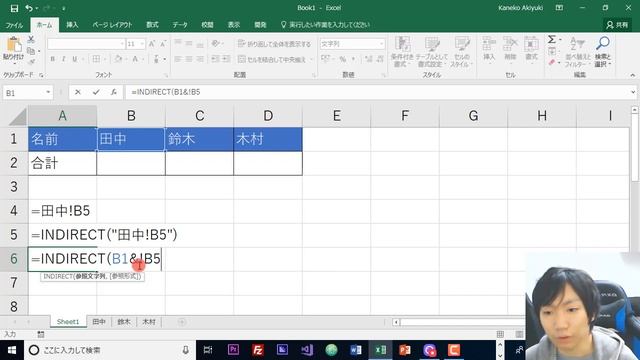
Task: Cancel formula entry with the X icon
Action: tap(78, 92)
